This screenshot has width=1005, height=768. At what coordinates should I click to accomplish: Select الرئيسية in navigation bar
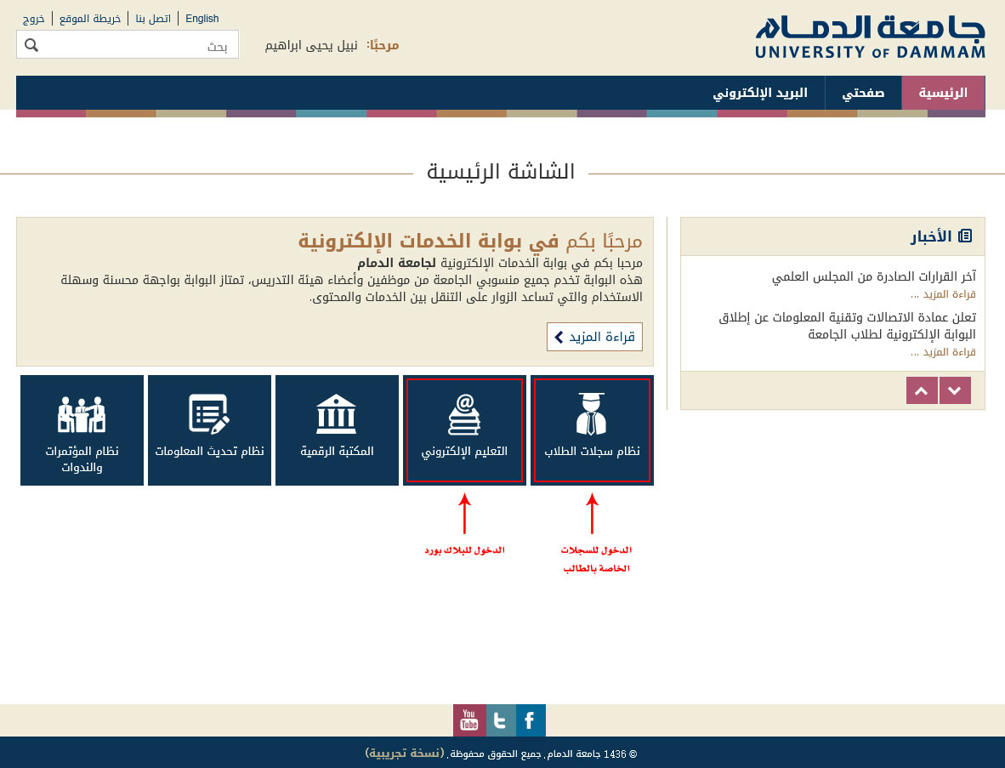(x=943, y=93)
